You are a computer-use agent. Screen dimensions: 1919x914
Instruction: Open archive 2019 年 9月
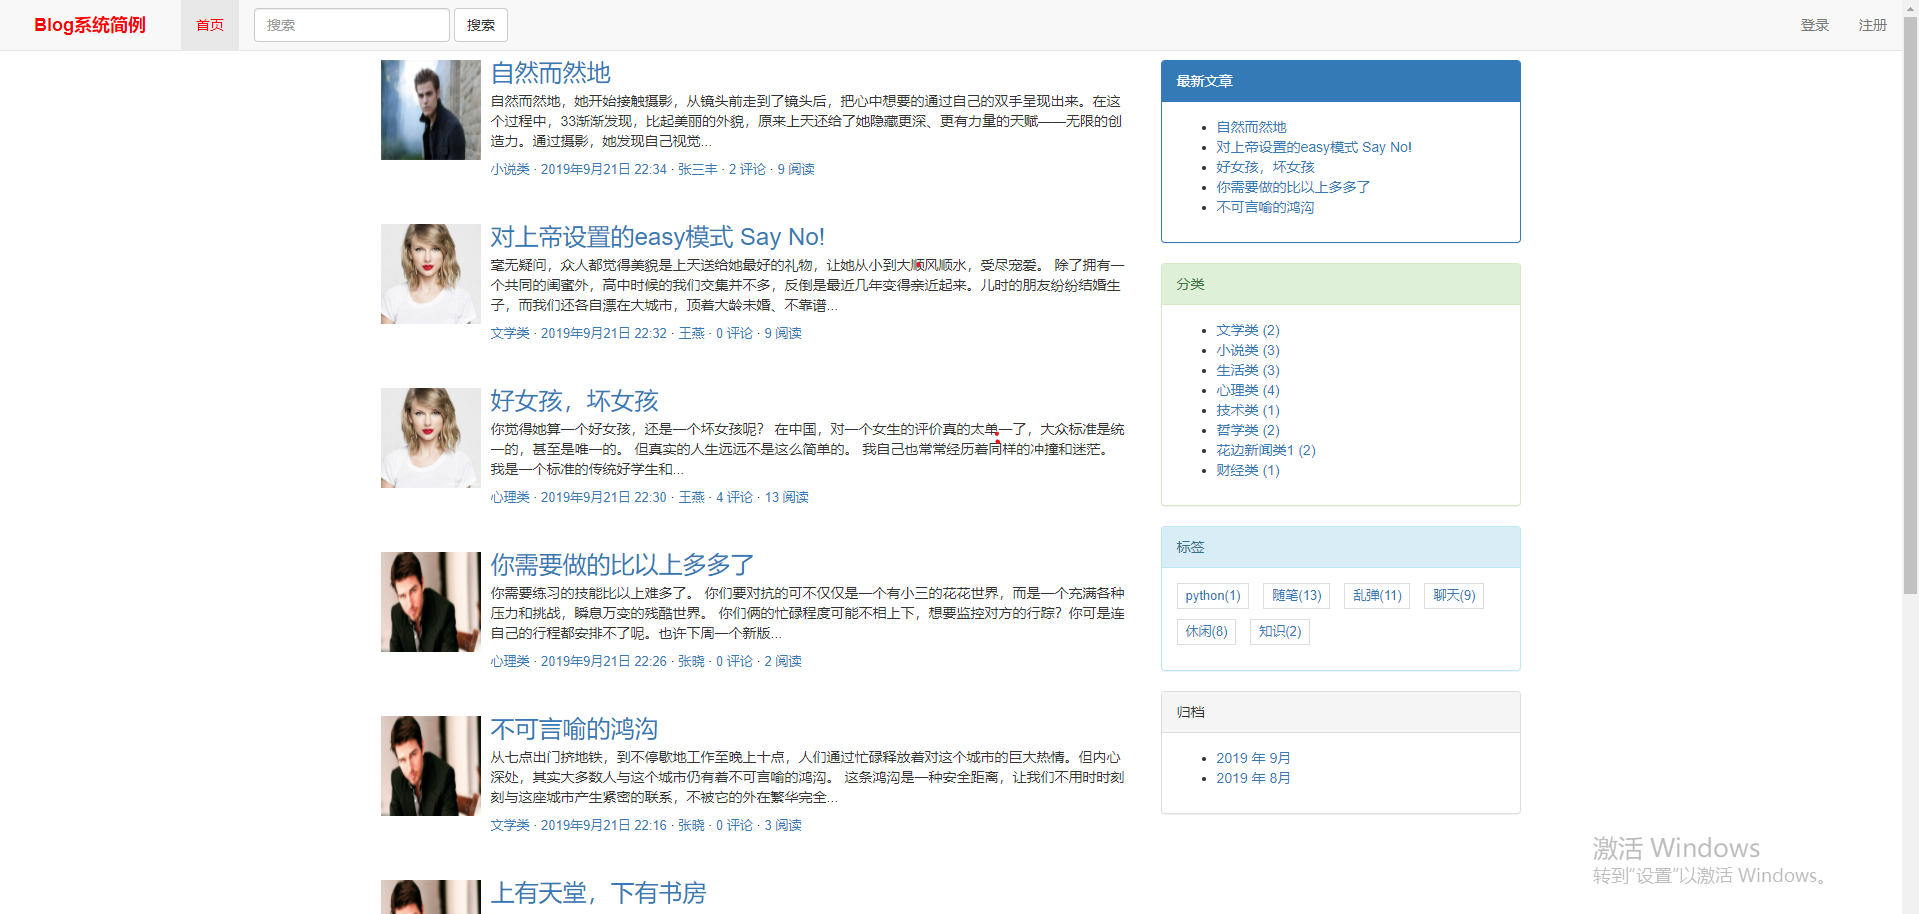pyautogui.click(x=1254, y=758)
